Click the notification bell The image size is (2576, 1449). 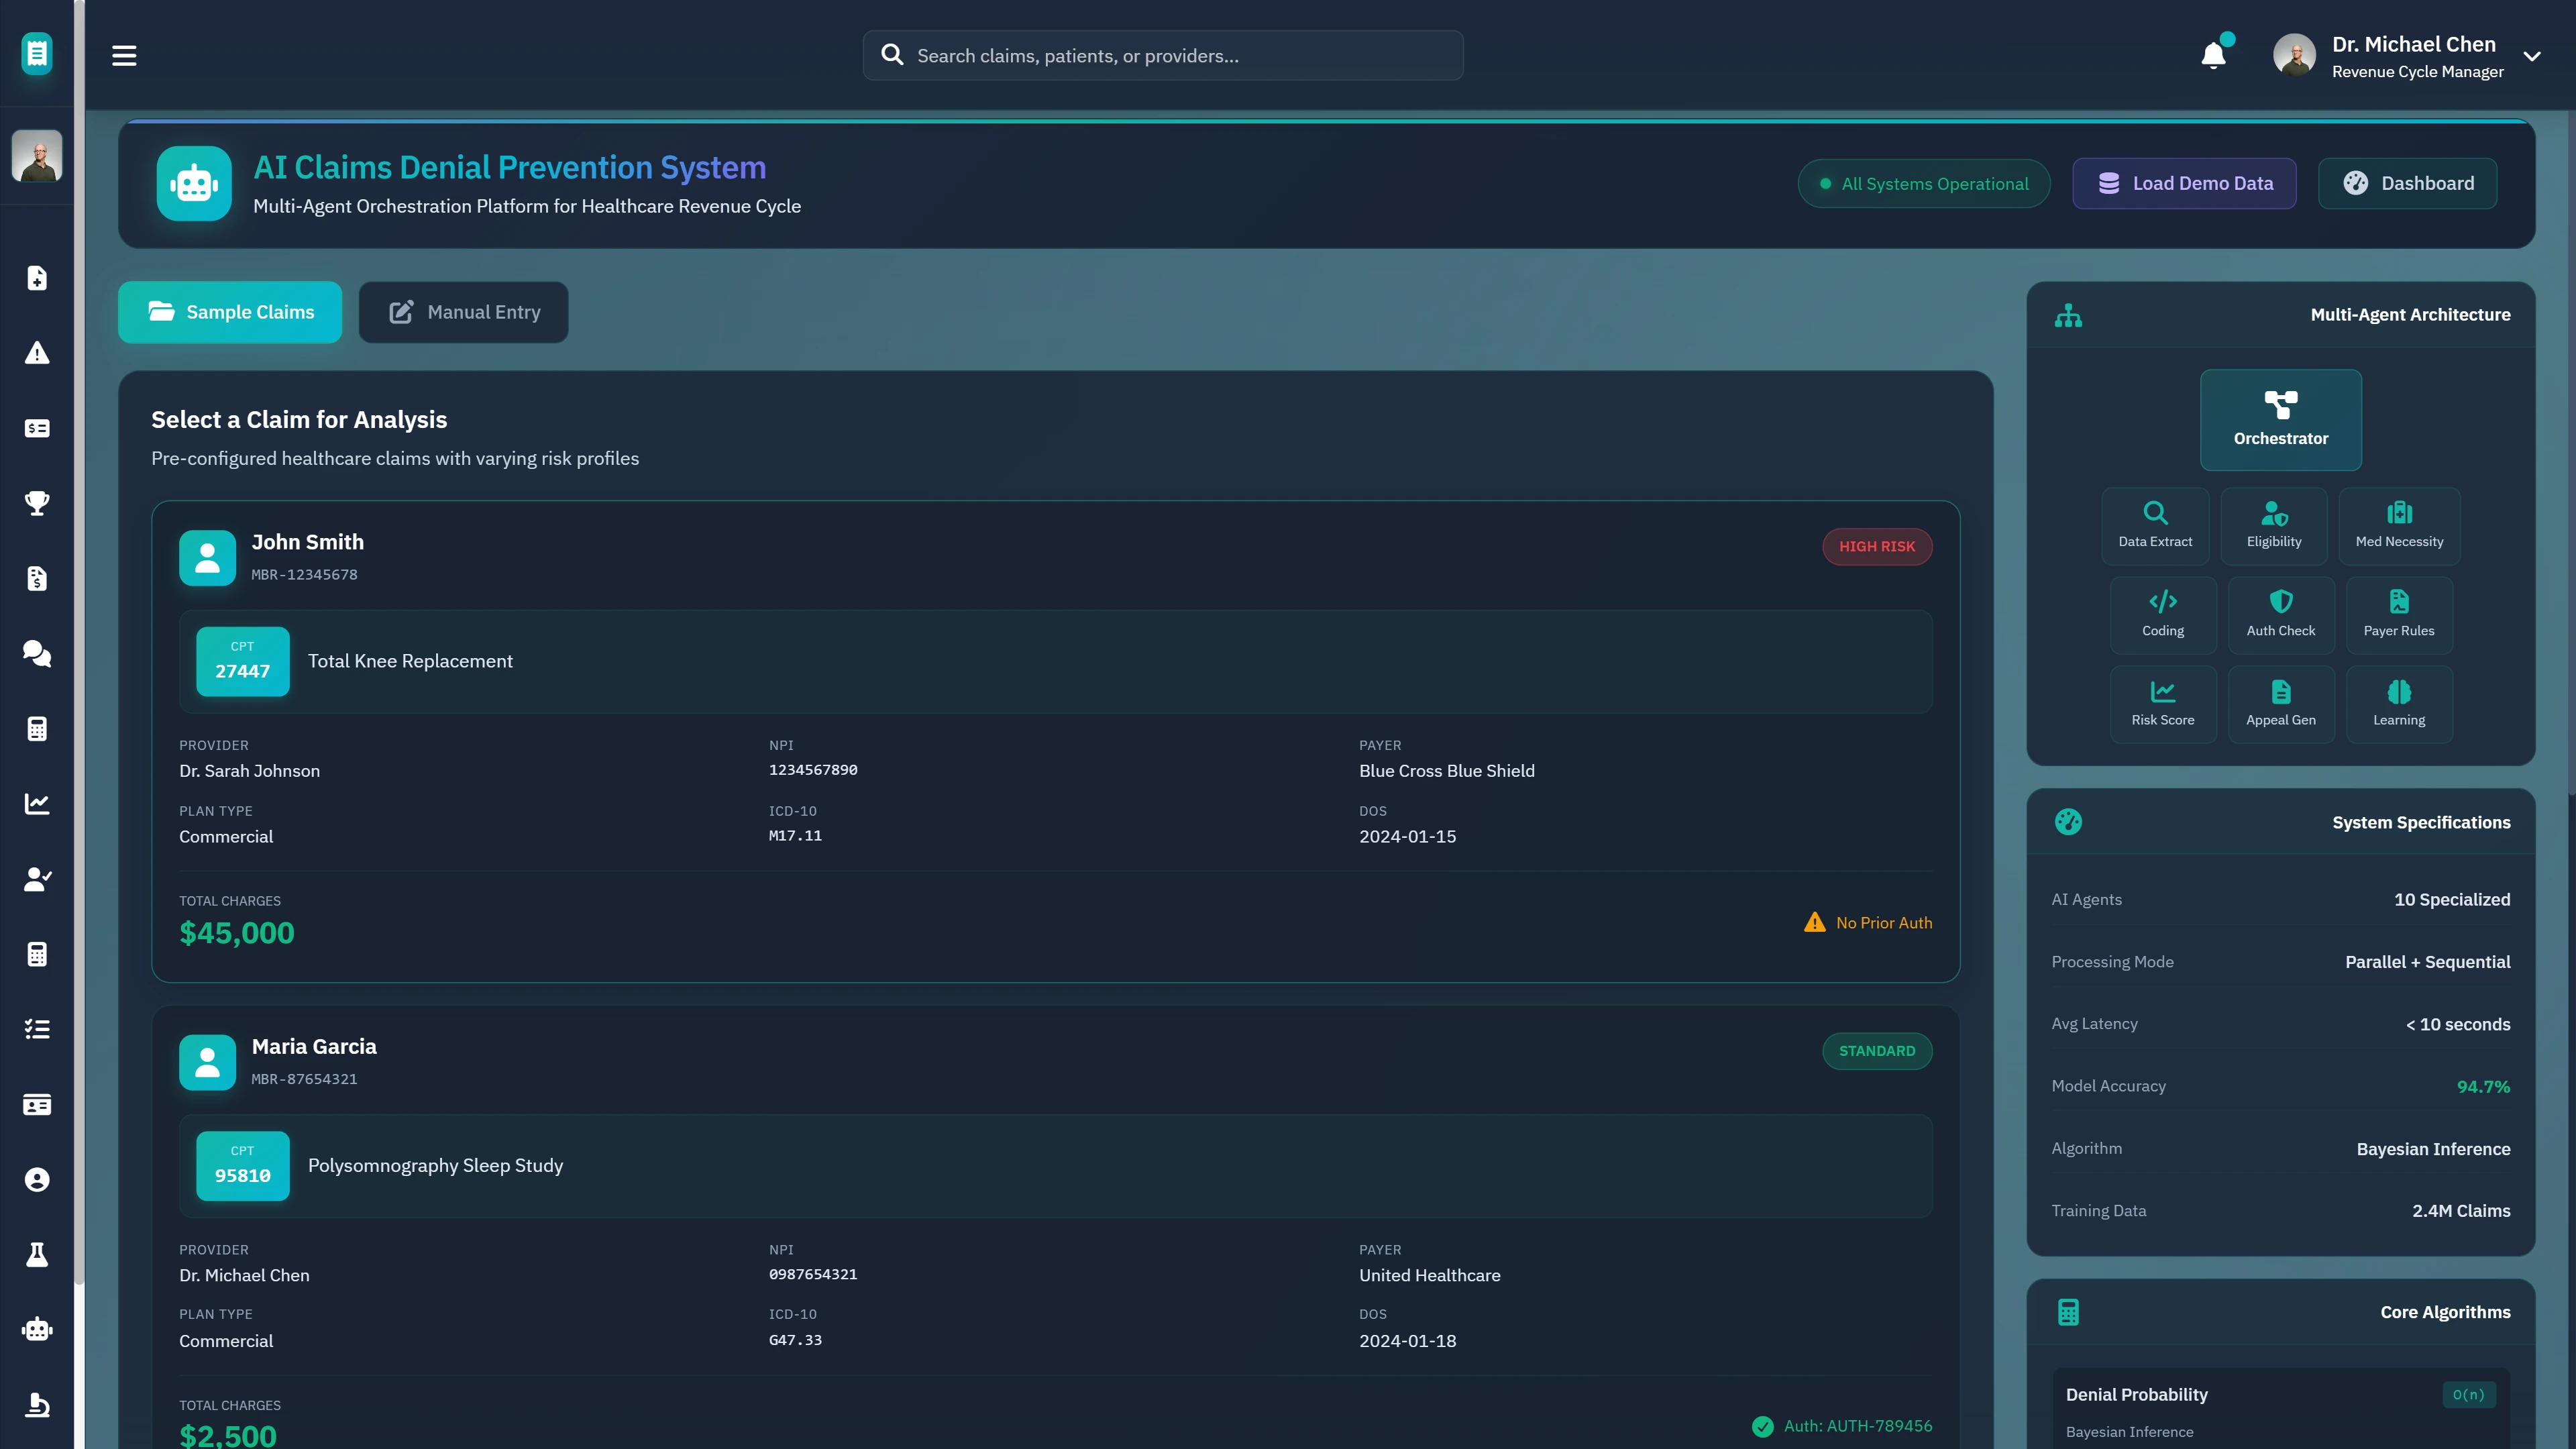pos(2212,55)
